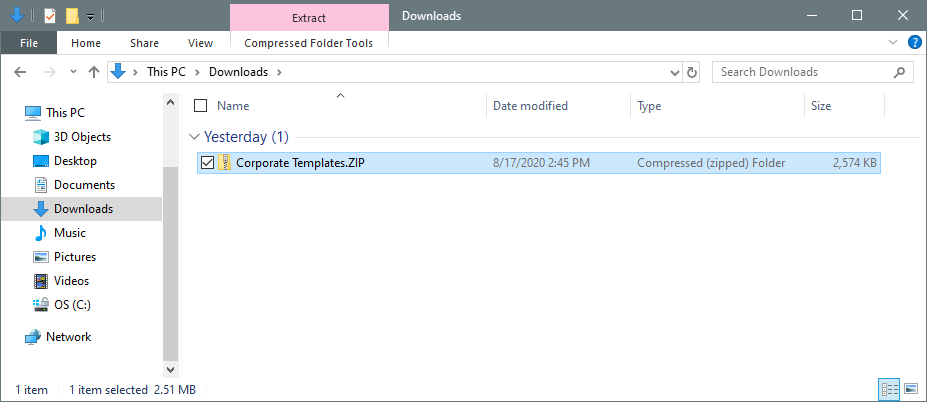927x402 pixels.
Task: Open Music in navigation pane
Action: click(70, 233)
